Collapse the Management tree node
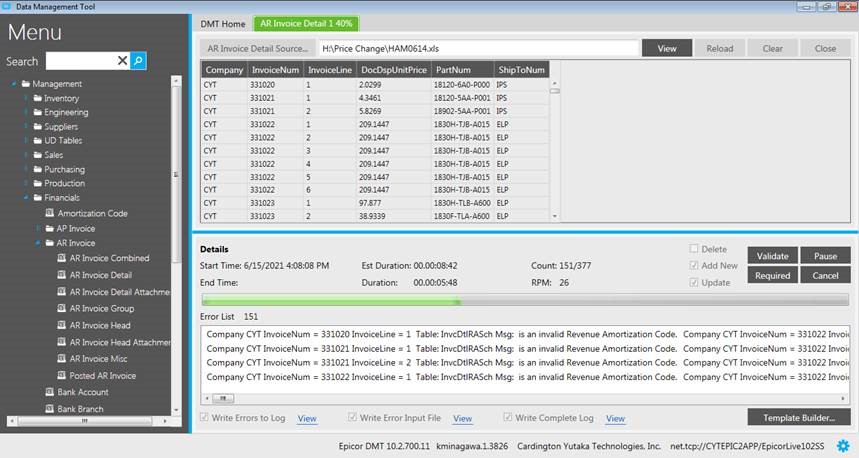Screen dimensions: 859x458 click(14, 84)
